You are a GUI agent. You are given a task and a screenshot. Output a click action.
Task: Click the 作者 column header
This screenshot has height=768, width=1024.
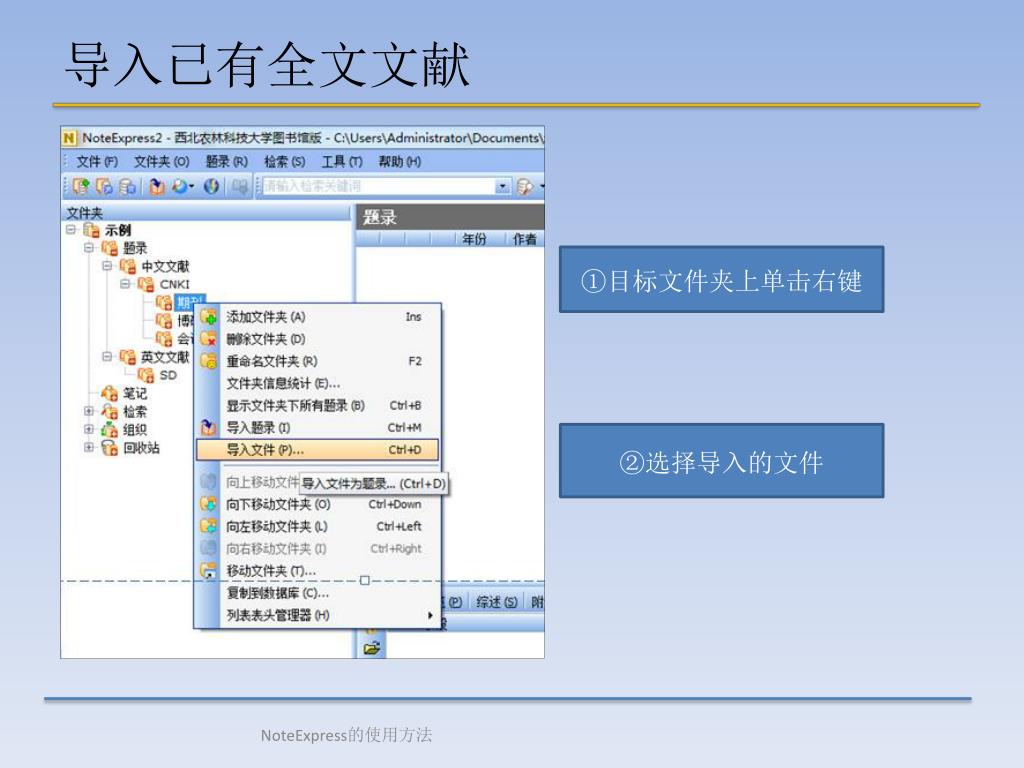tap(524, 239)
